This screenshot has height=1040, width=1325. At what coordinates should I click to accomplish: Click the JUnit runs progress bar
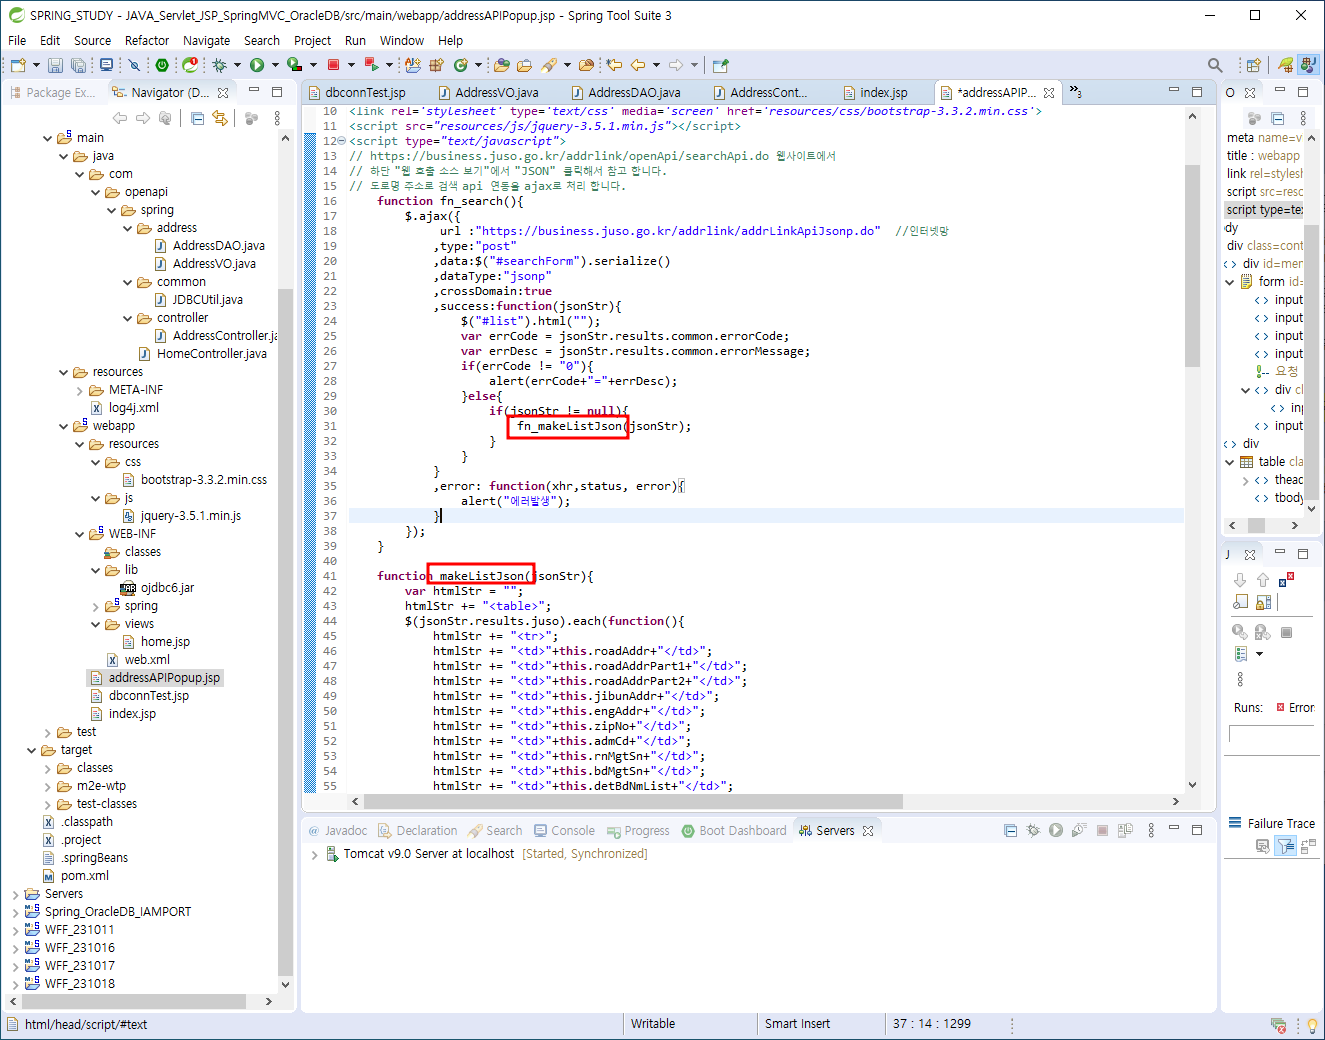tap(1271, 734)
